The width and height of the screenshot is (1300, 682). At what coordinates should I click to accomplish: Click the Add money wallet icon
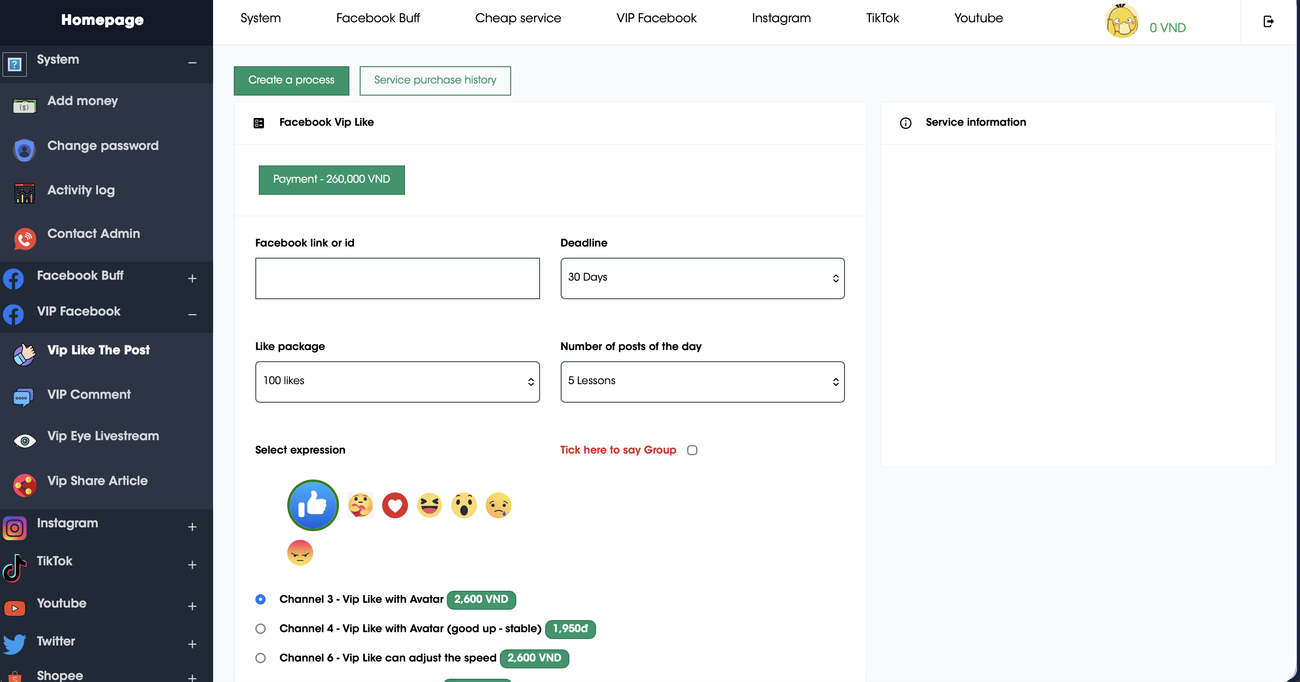tap(24, 105)
